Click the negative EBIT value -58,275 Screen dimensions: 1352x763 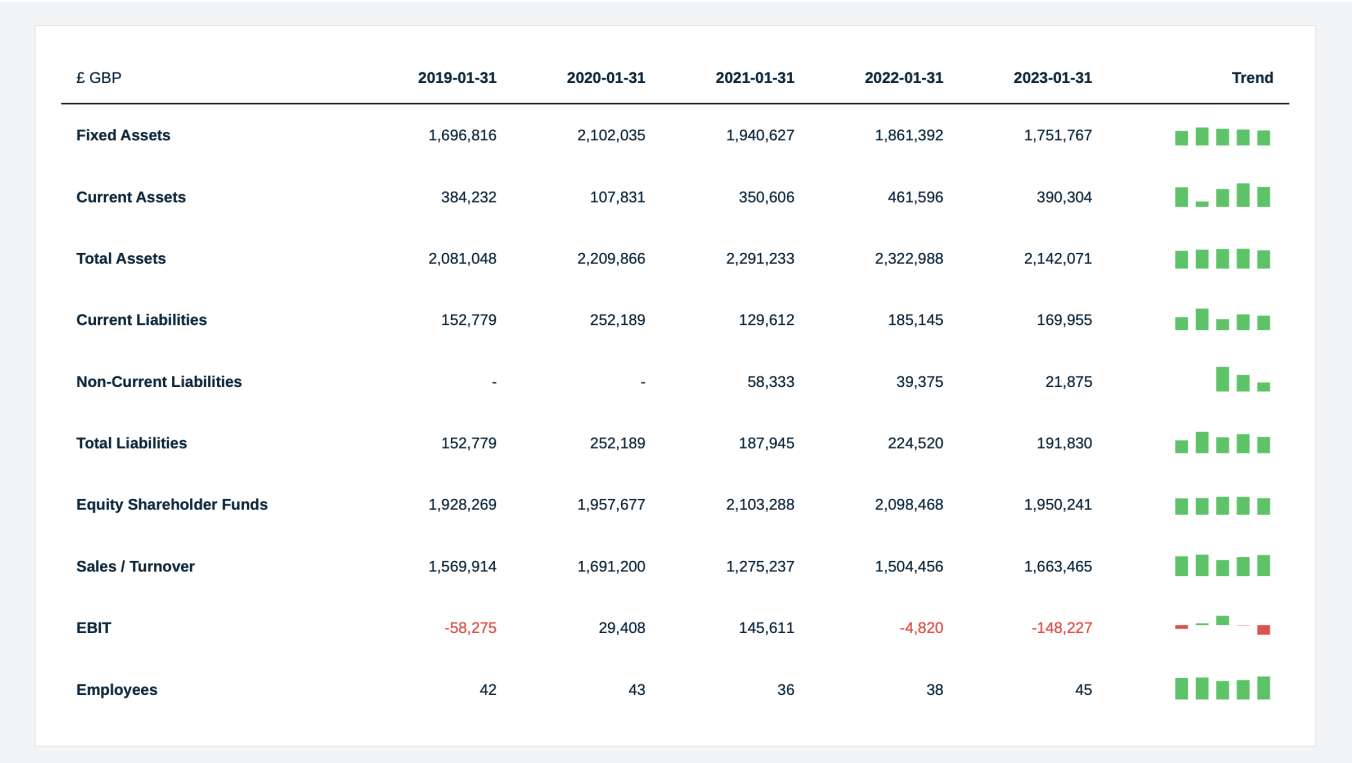pyautogui.click(x=471, y=628)
